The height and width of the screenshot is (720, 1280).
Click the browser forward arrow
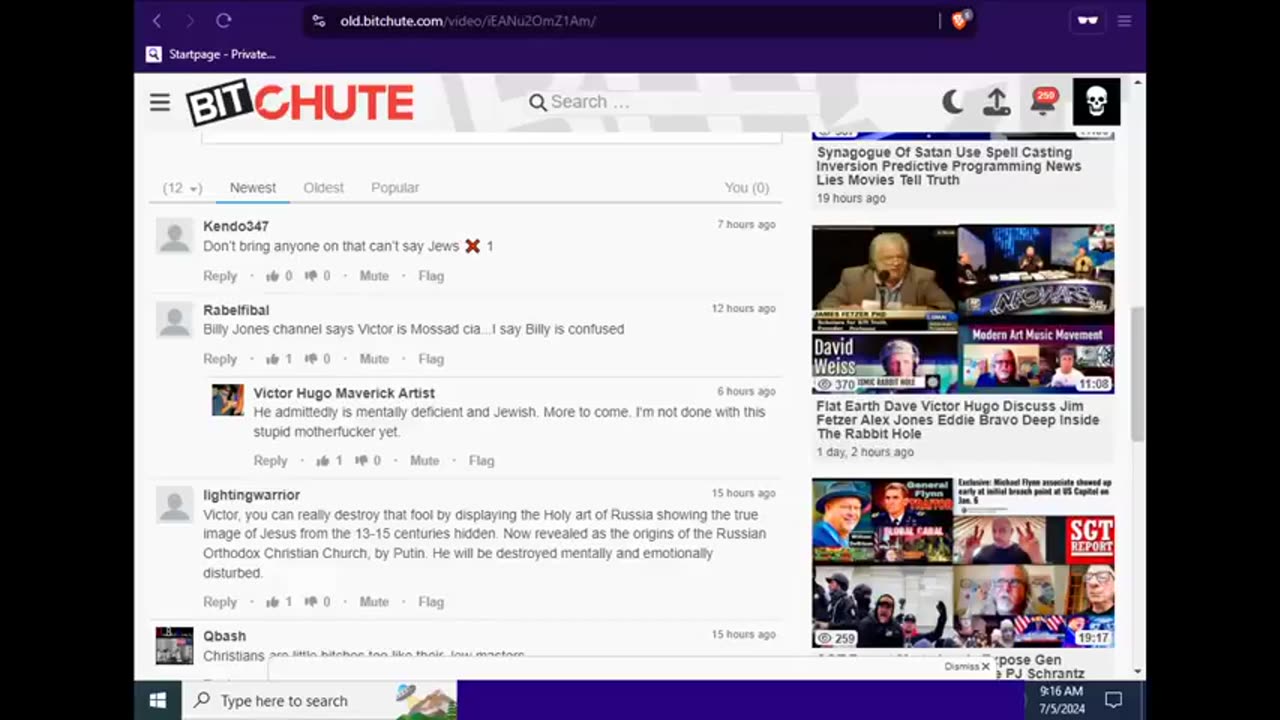pos(190,20)
